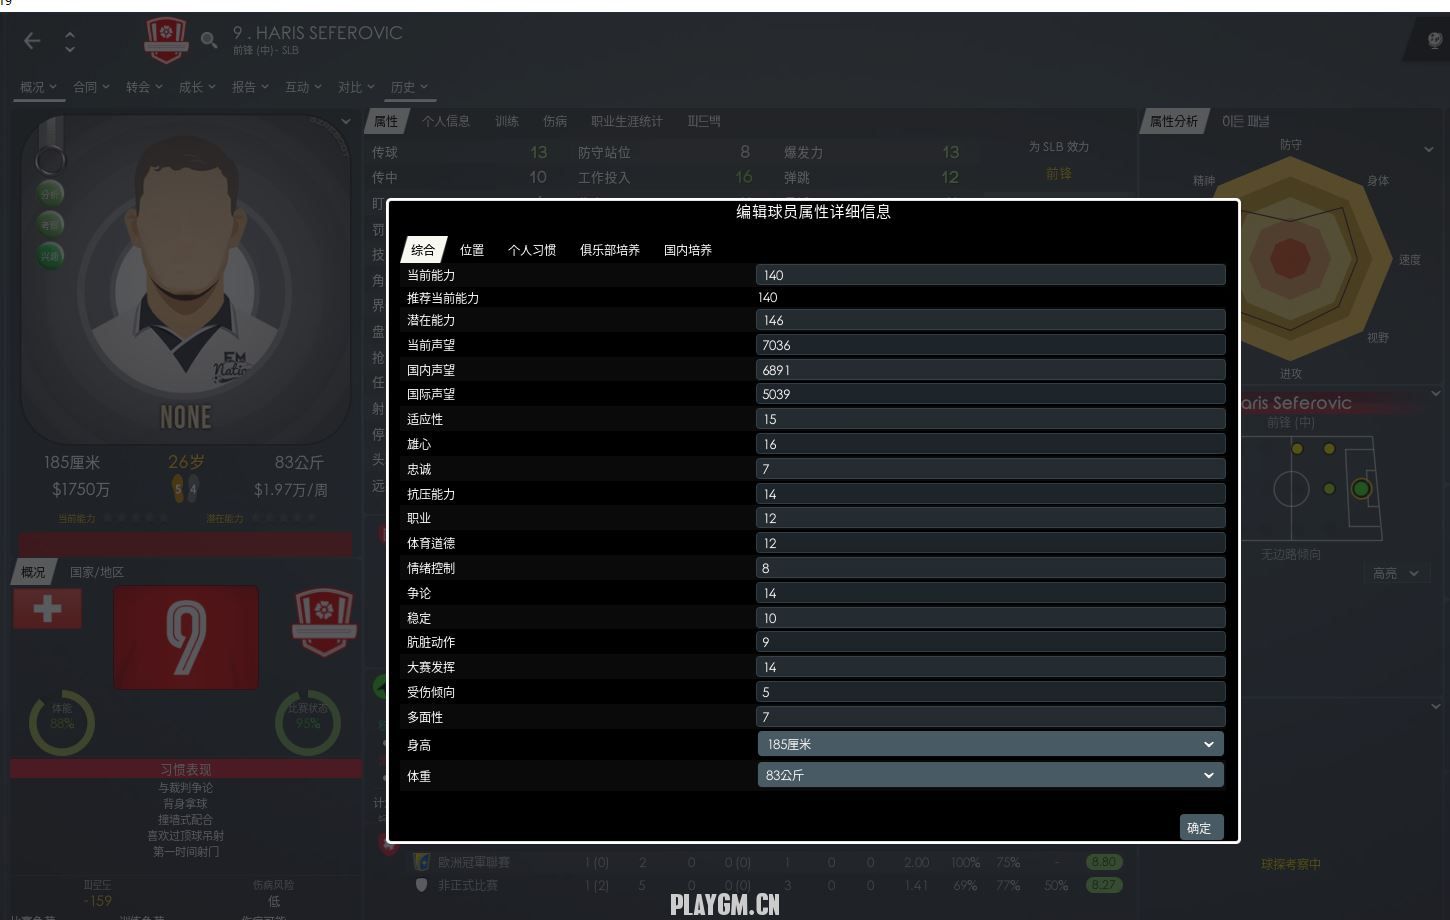Open the 伤病 tab

(x=555, y=121)
